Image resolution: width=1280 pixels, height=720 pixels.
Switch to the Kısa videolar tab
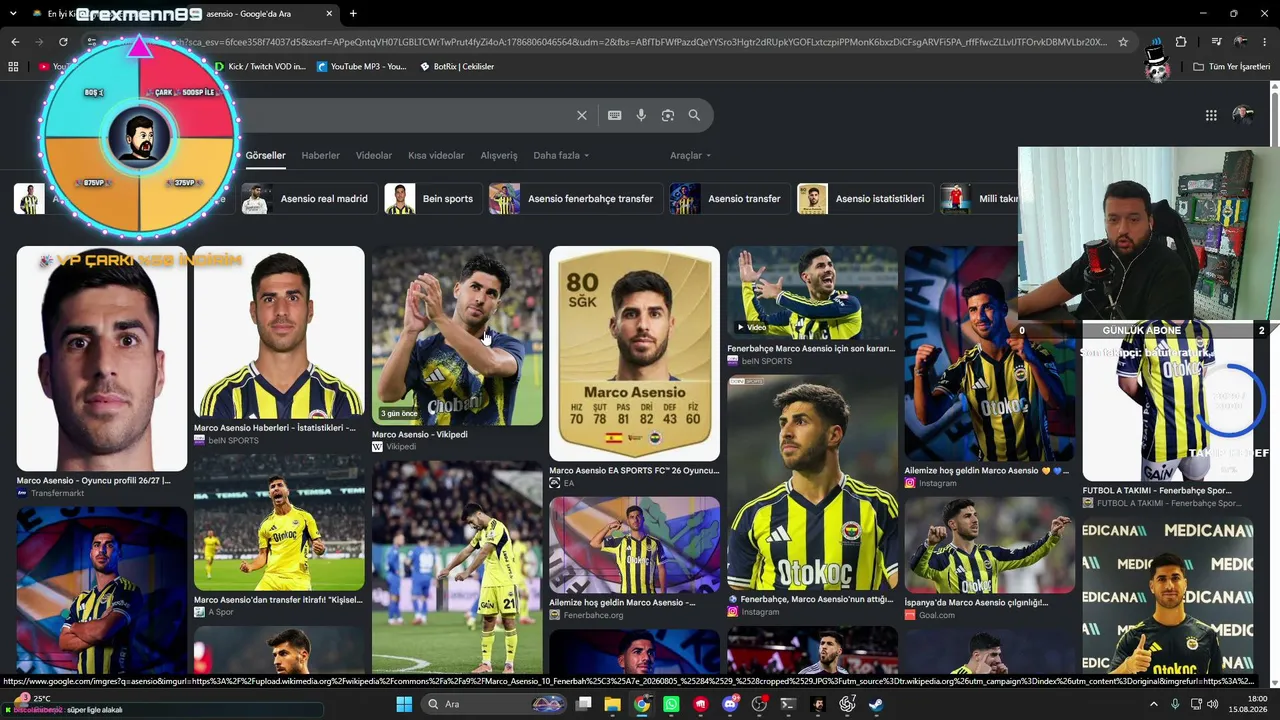(x=436, y=156)
